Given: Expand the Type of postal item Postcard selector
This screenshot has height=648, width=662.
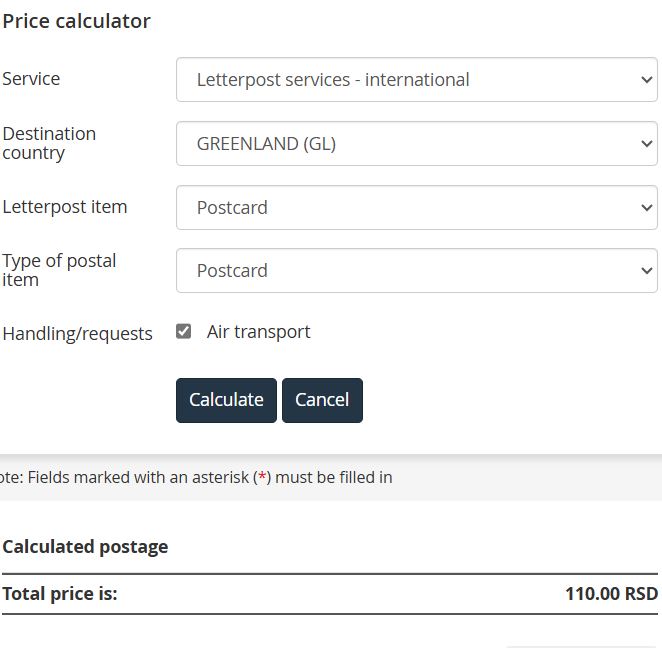Looking at the screenshot, I should pos(417,271).
